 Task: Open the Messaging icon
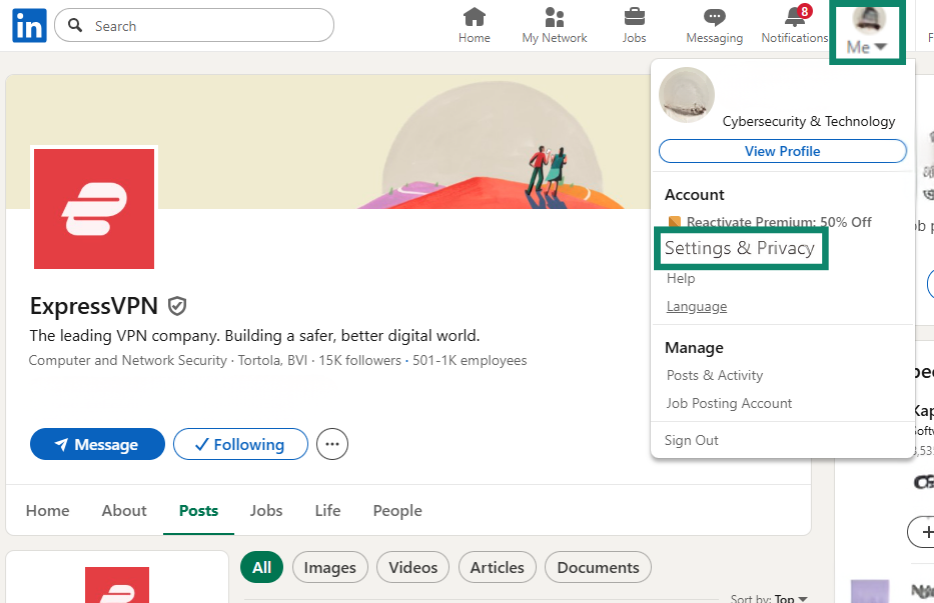(714, 18)
